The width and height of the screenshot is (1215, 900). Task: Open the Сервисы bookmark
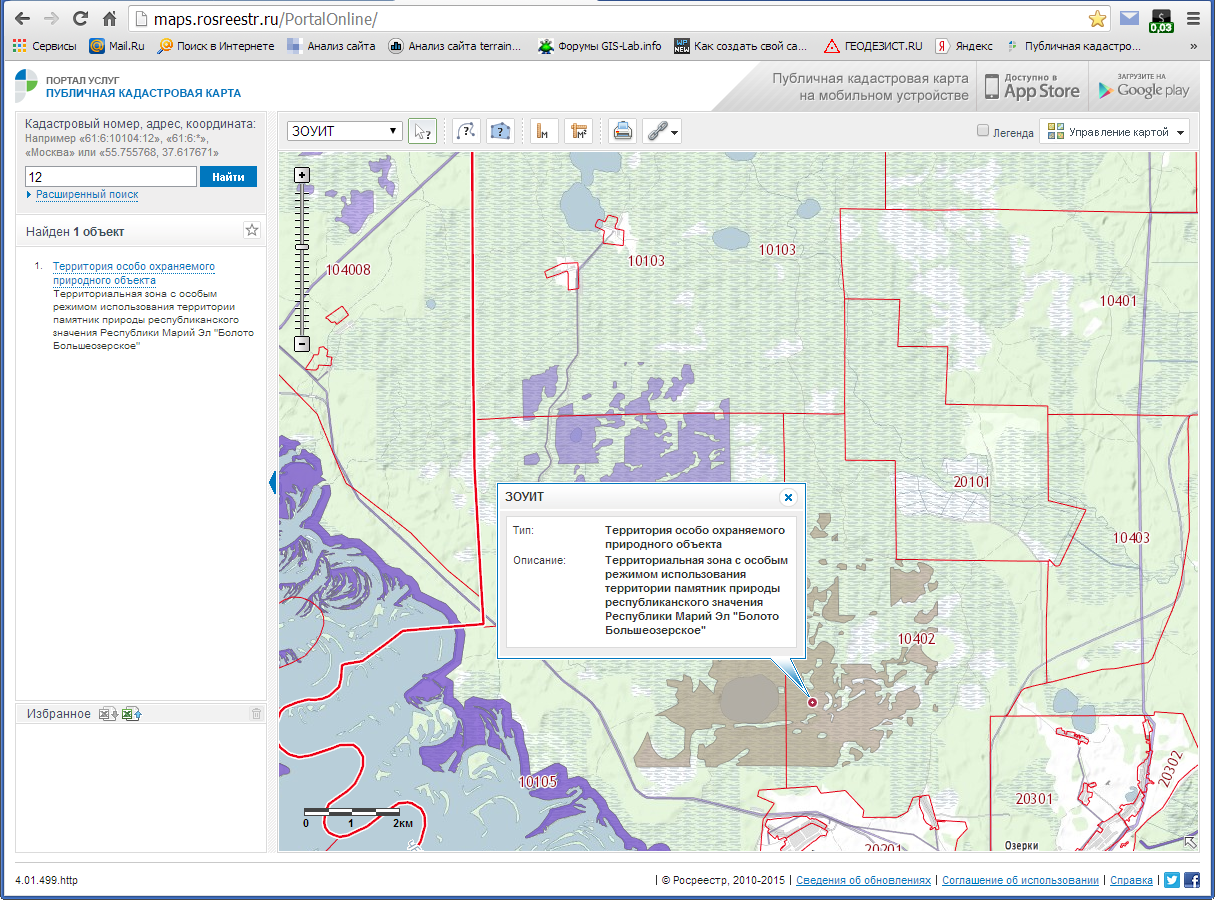(x=46, y=46)
